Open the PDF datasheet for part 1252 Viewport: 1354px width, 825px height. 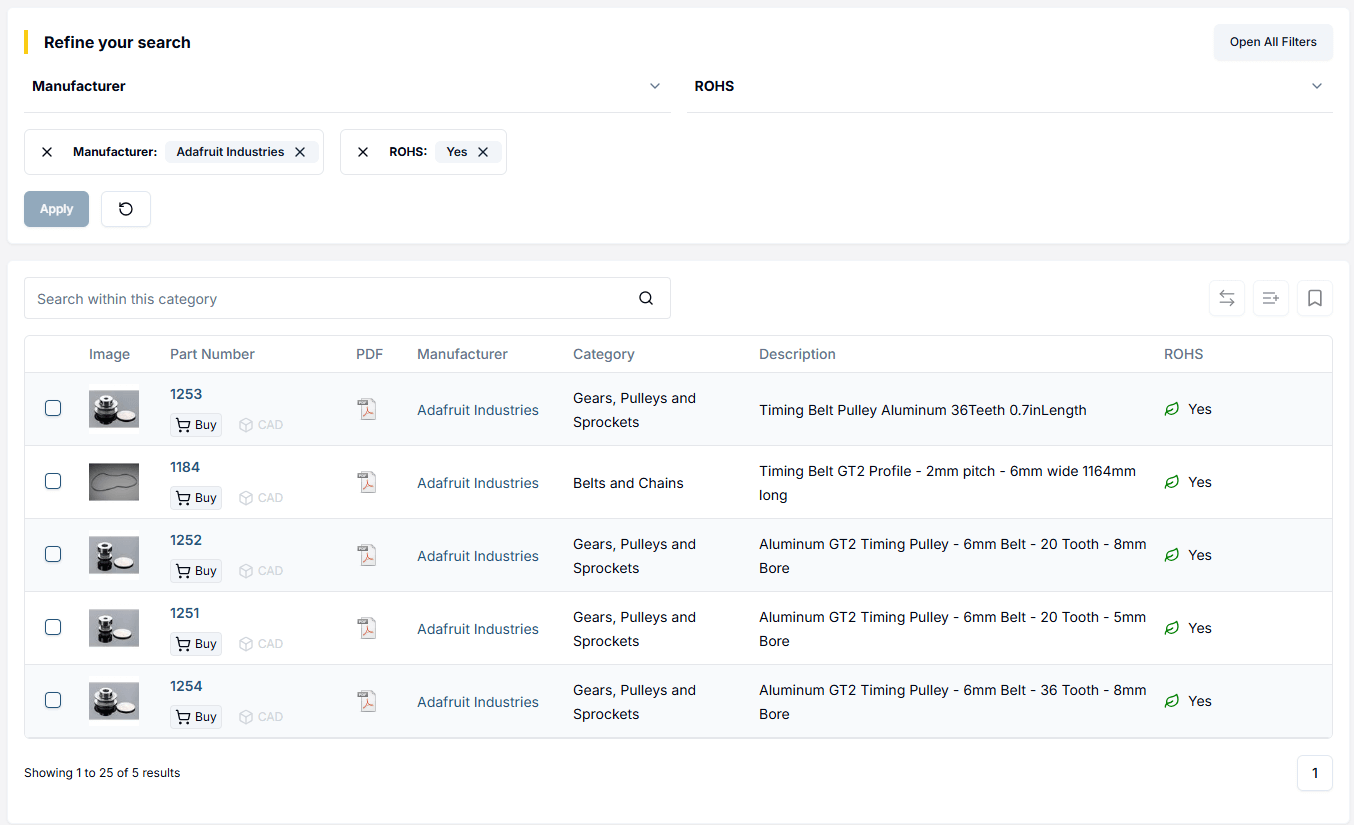point(367,555)
